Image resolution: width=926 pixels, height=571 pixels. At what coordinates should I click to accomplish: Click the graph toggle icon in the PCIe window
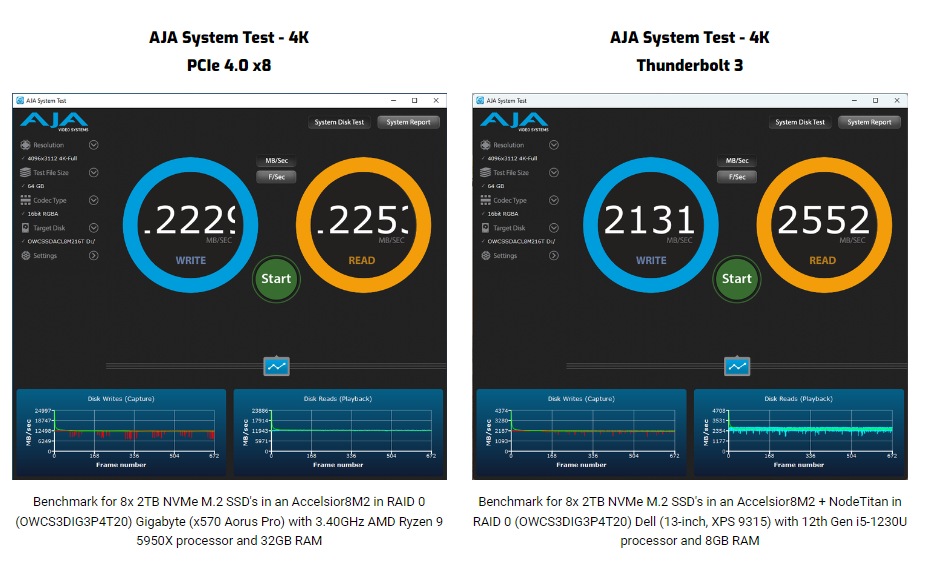[x=276, y=367]
